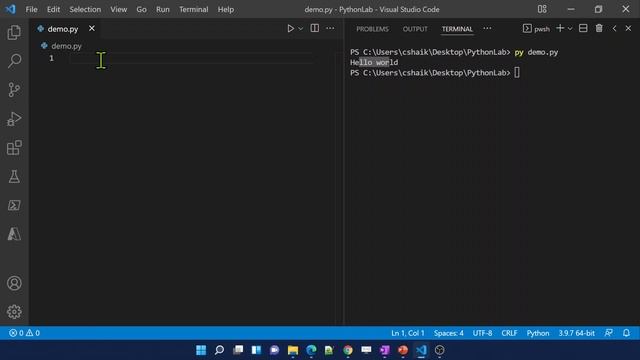Open the Terminal menu

[x=193, y=9]
